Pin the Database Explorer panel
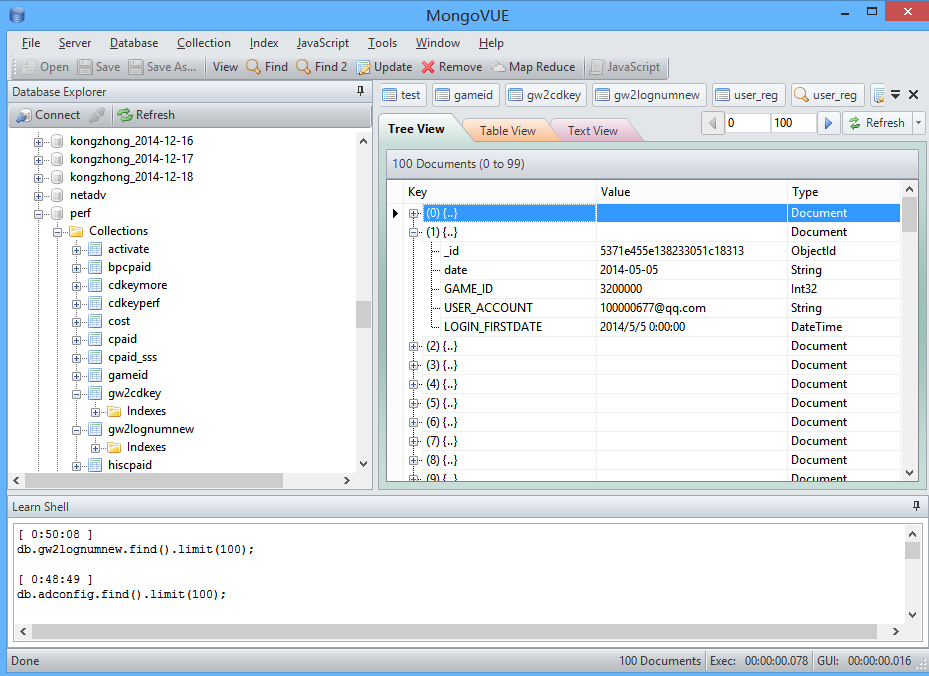Image resolution: width=929 pixels, height=676 pixels. 360,91
